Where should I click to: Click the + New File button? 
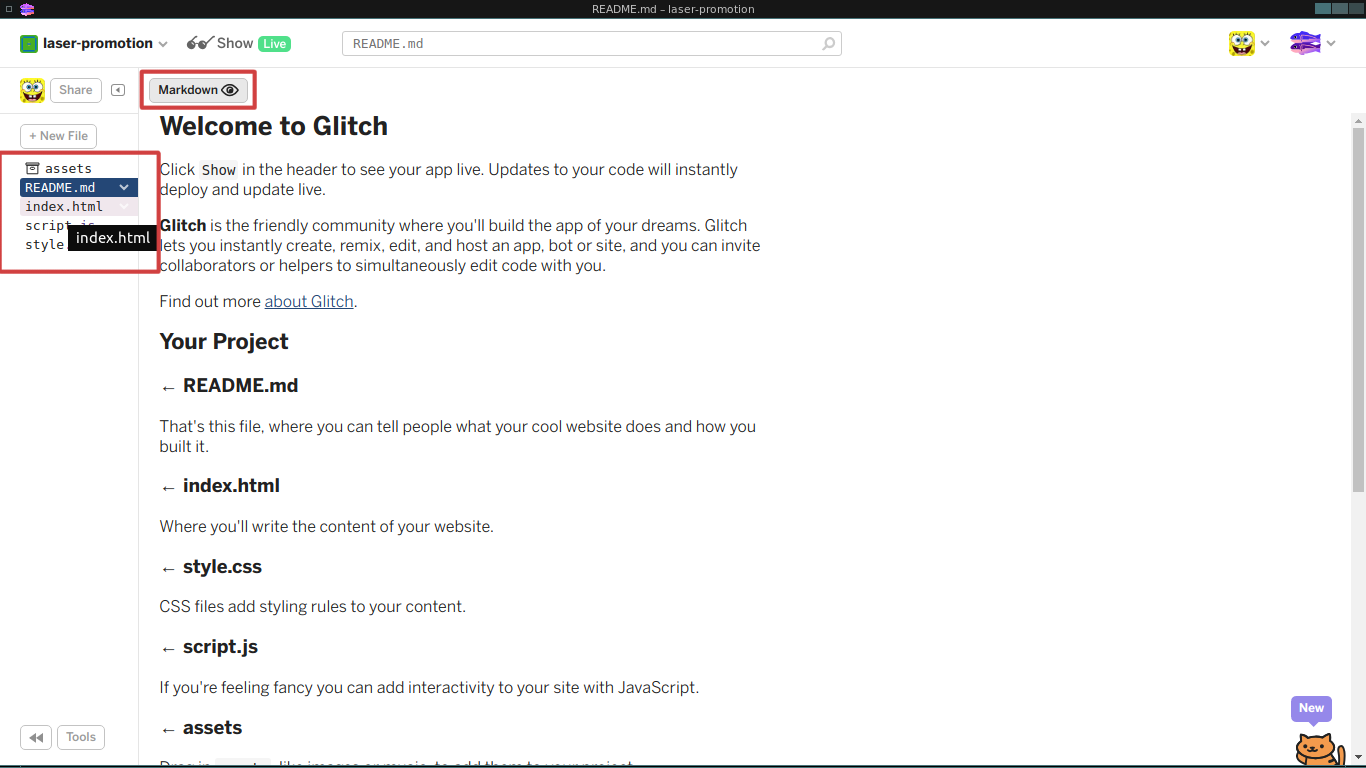pos(58,136)
